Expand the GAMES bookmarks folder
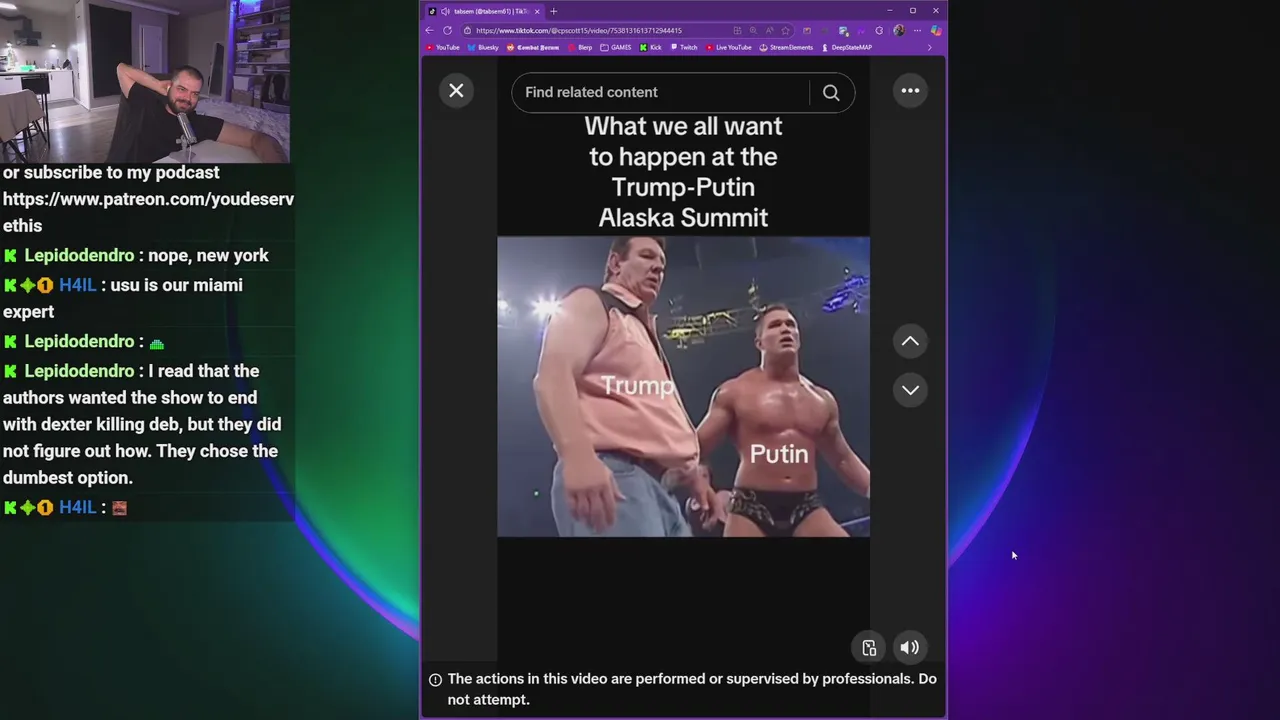 (x=616, y=47)
